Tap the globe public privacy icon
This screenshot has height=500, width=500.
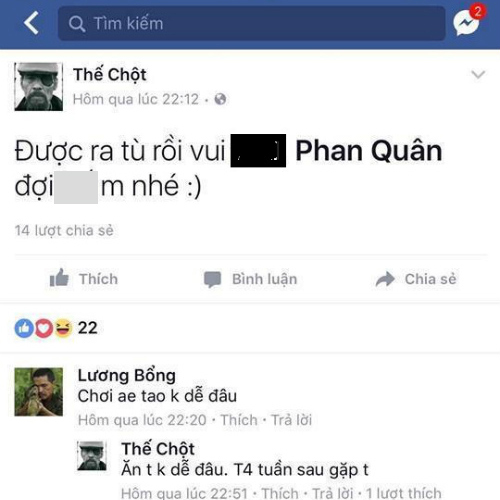click(x=220, y=99)
